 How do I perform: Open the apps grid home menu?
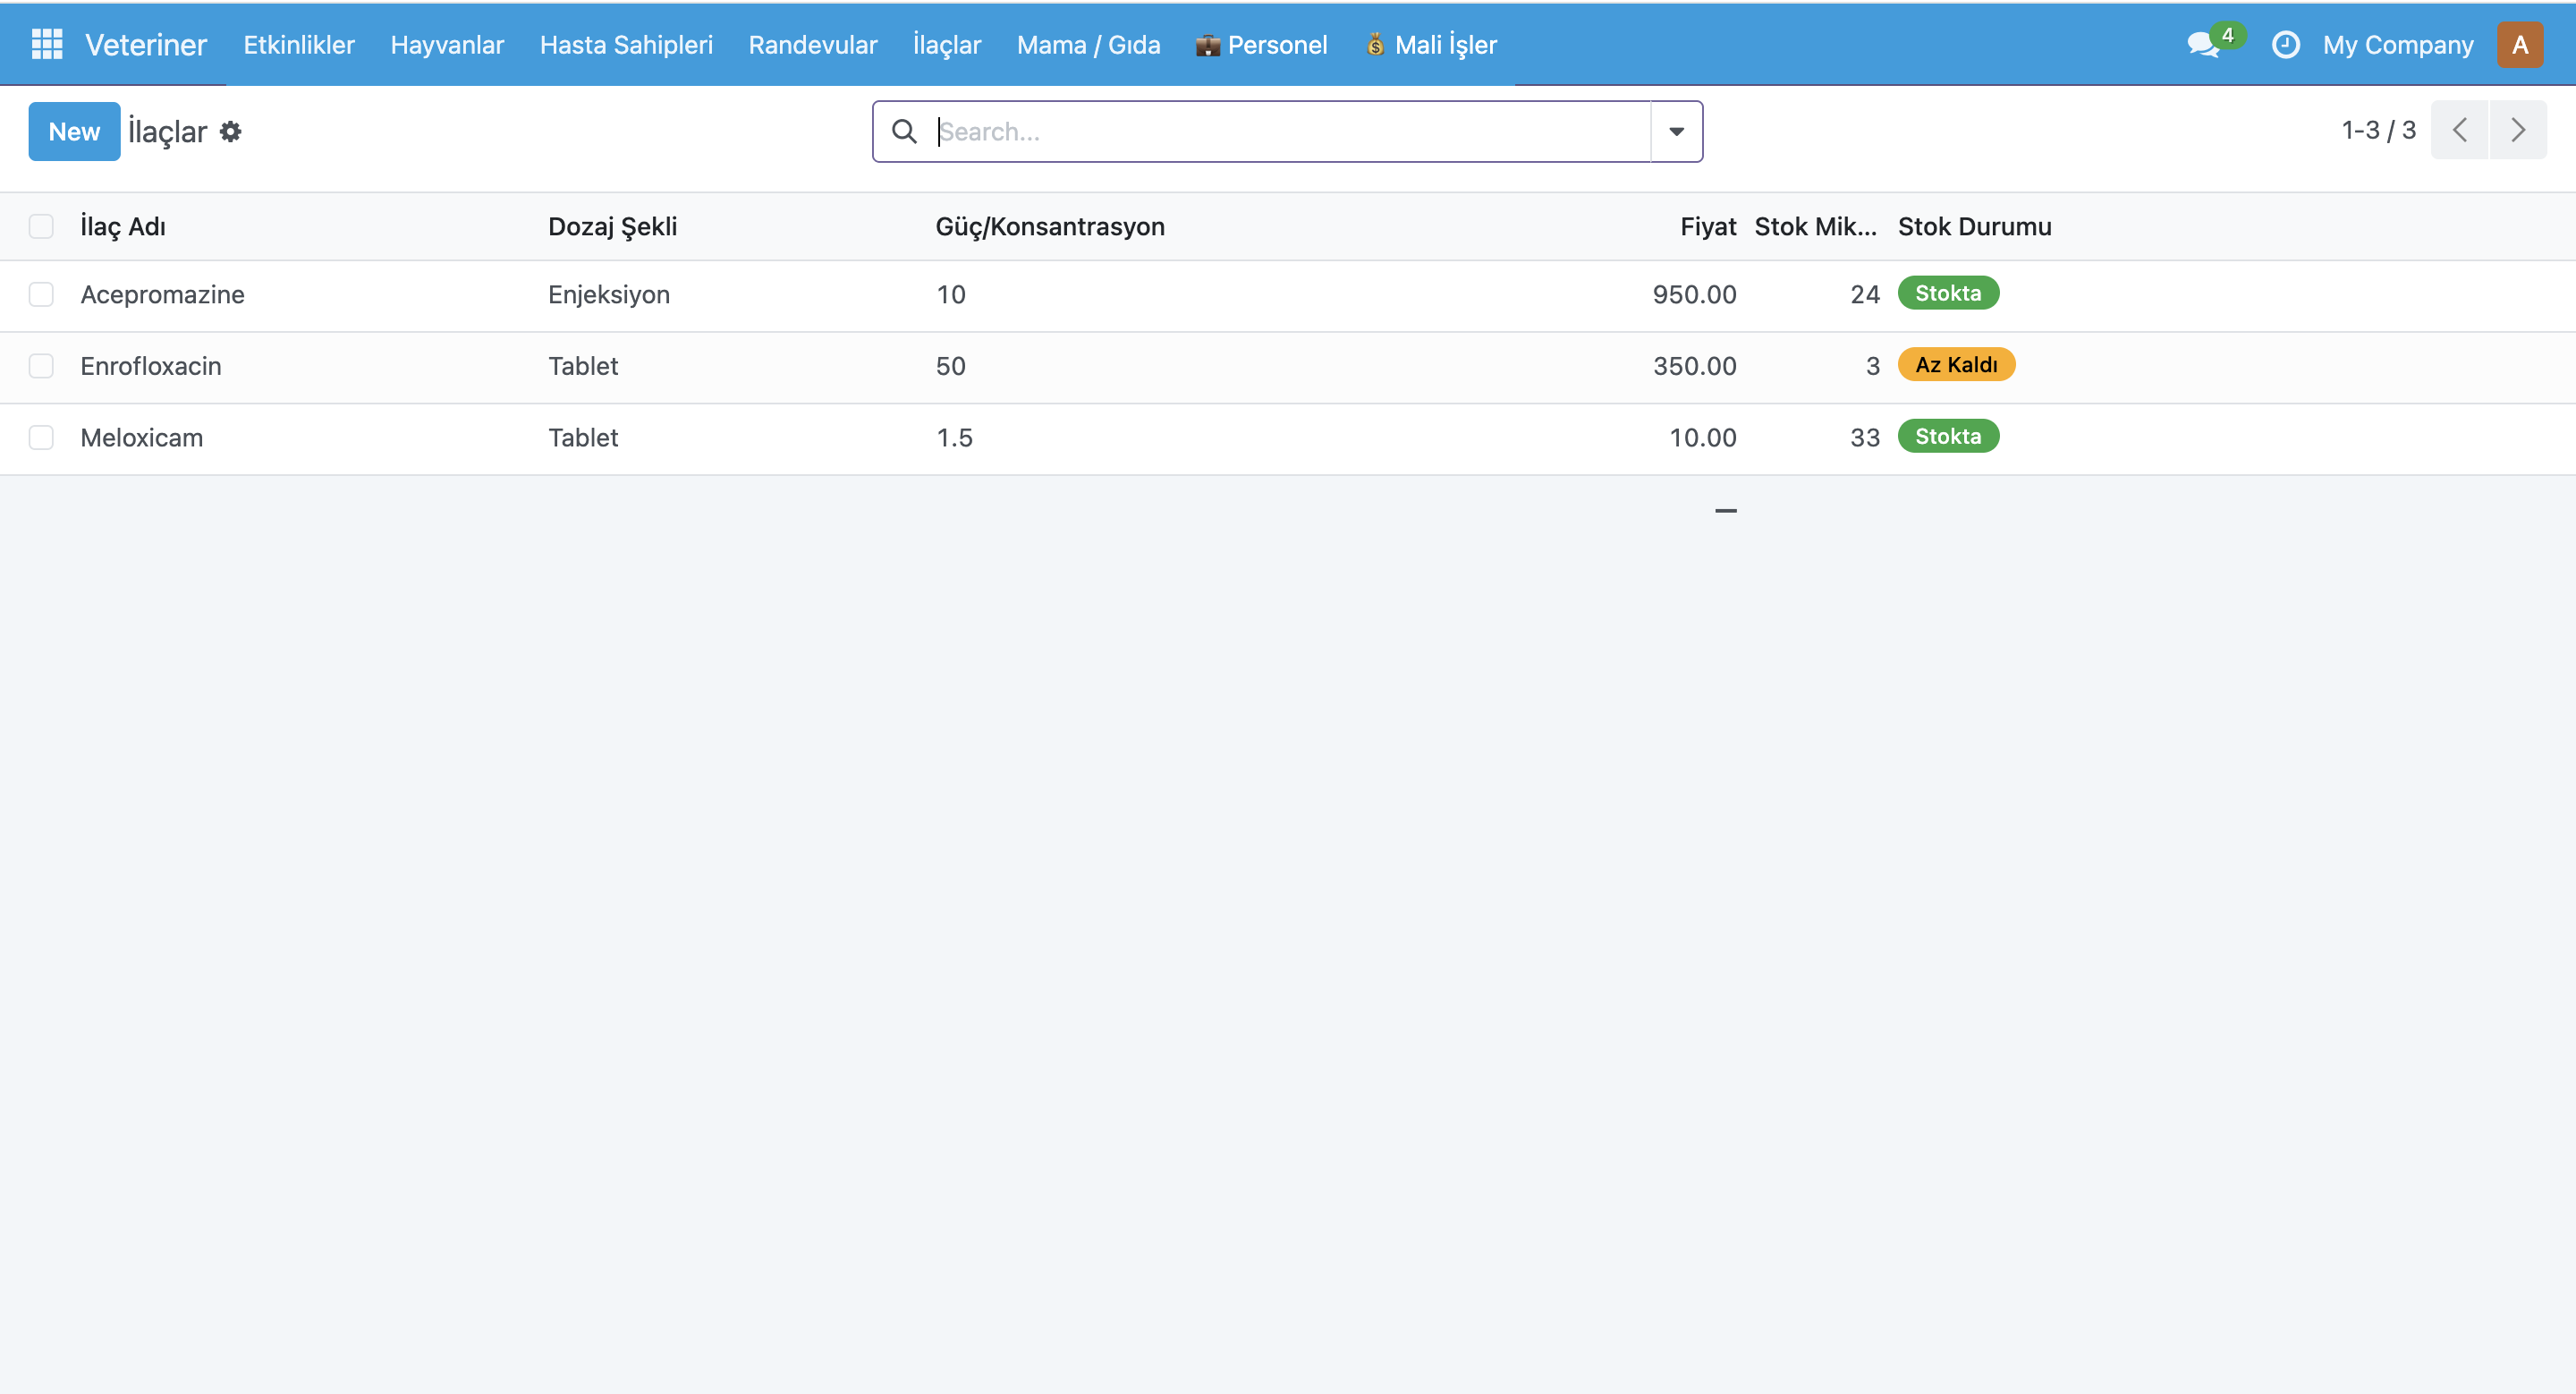point(47,44)
